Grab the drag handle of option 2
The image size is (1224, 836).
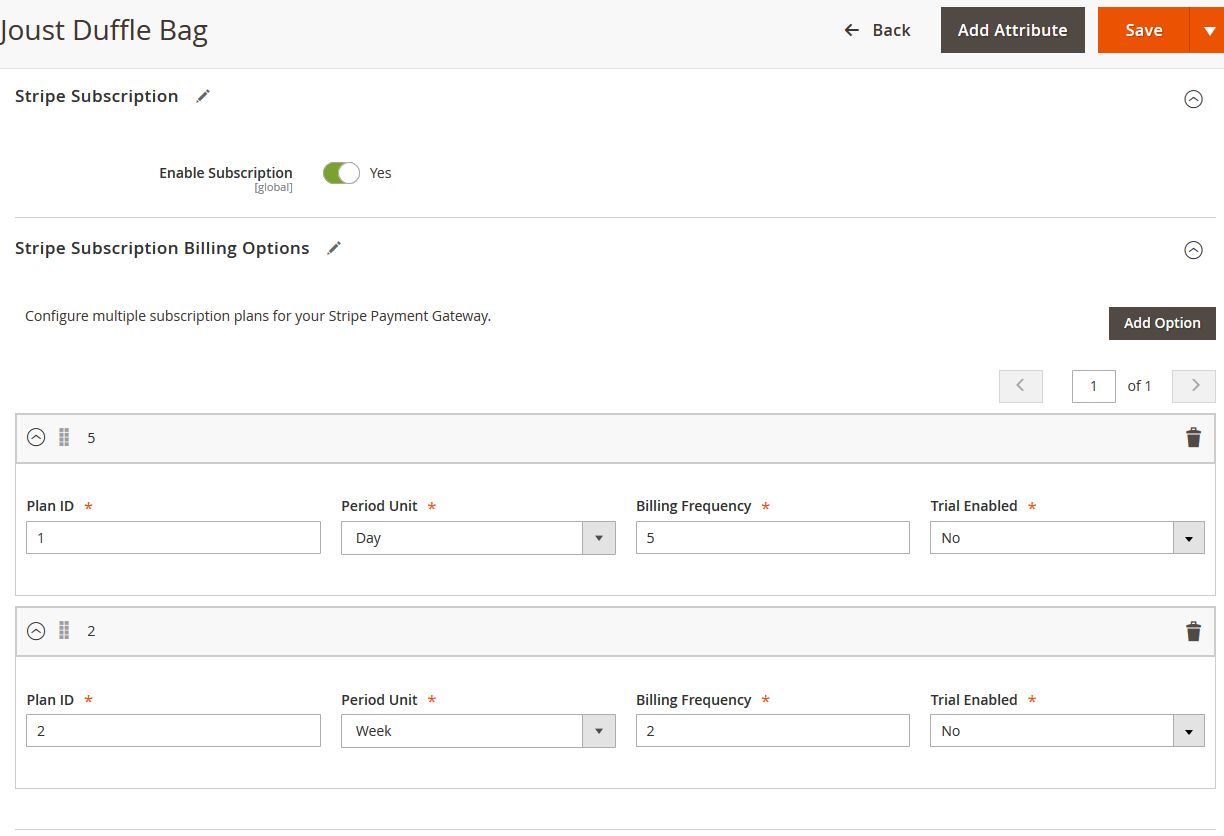point(64,631)
